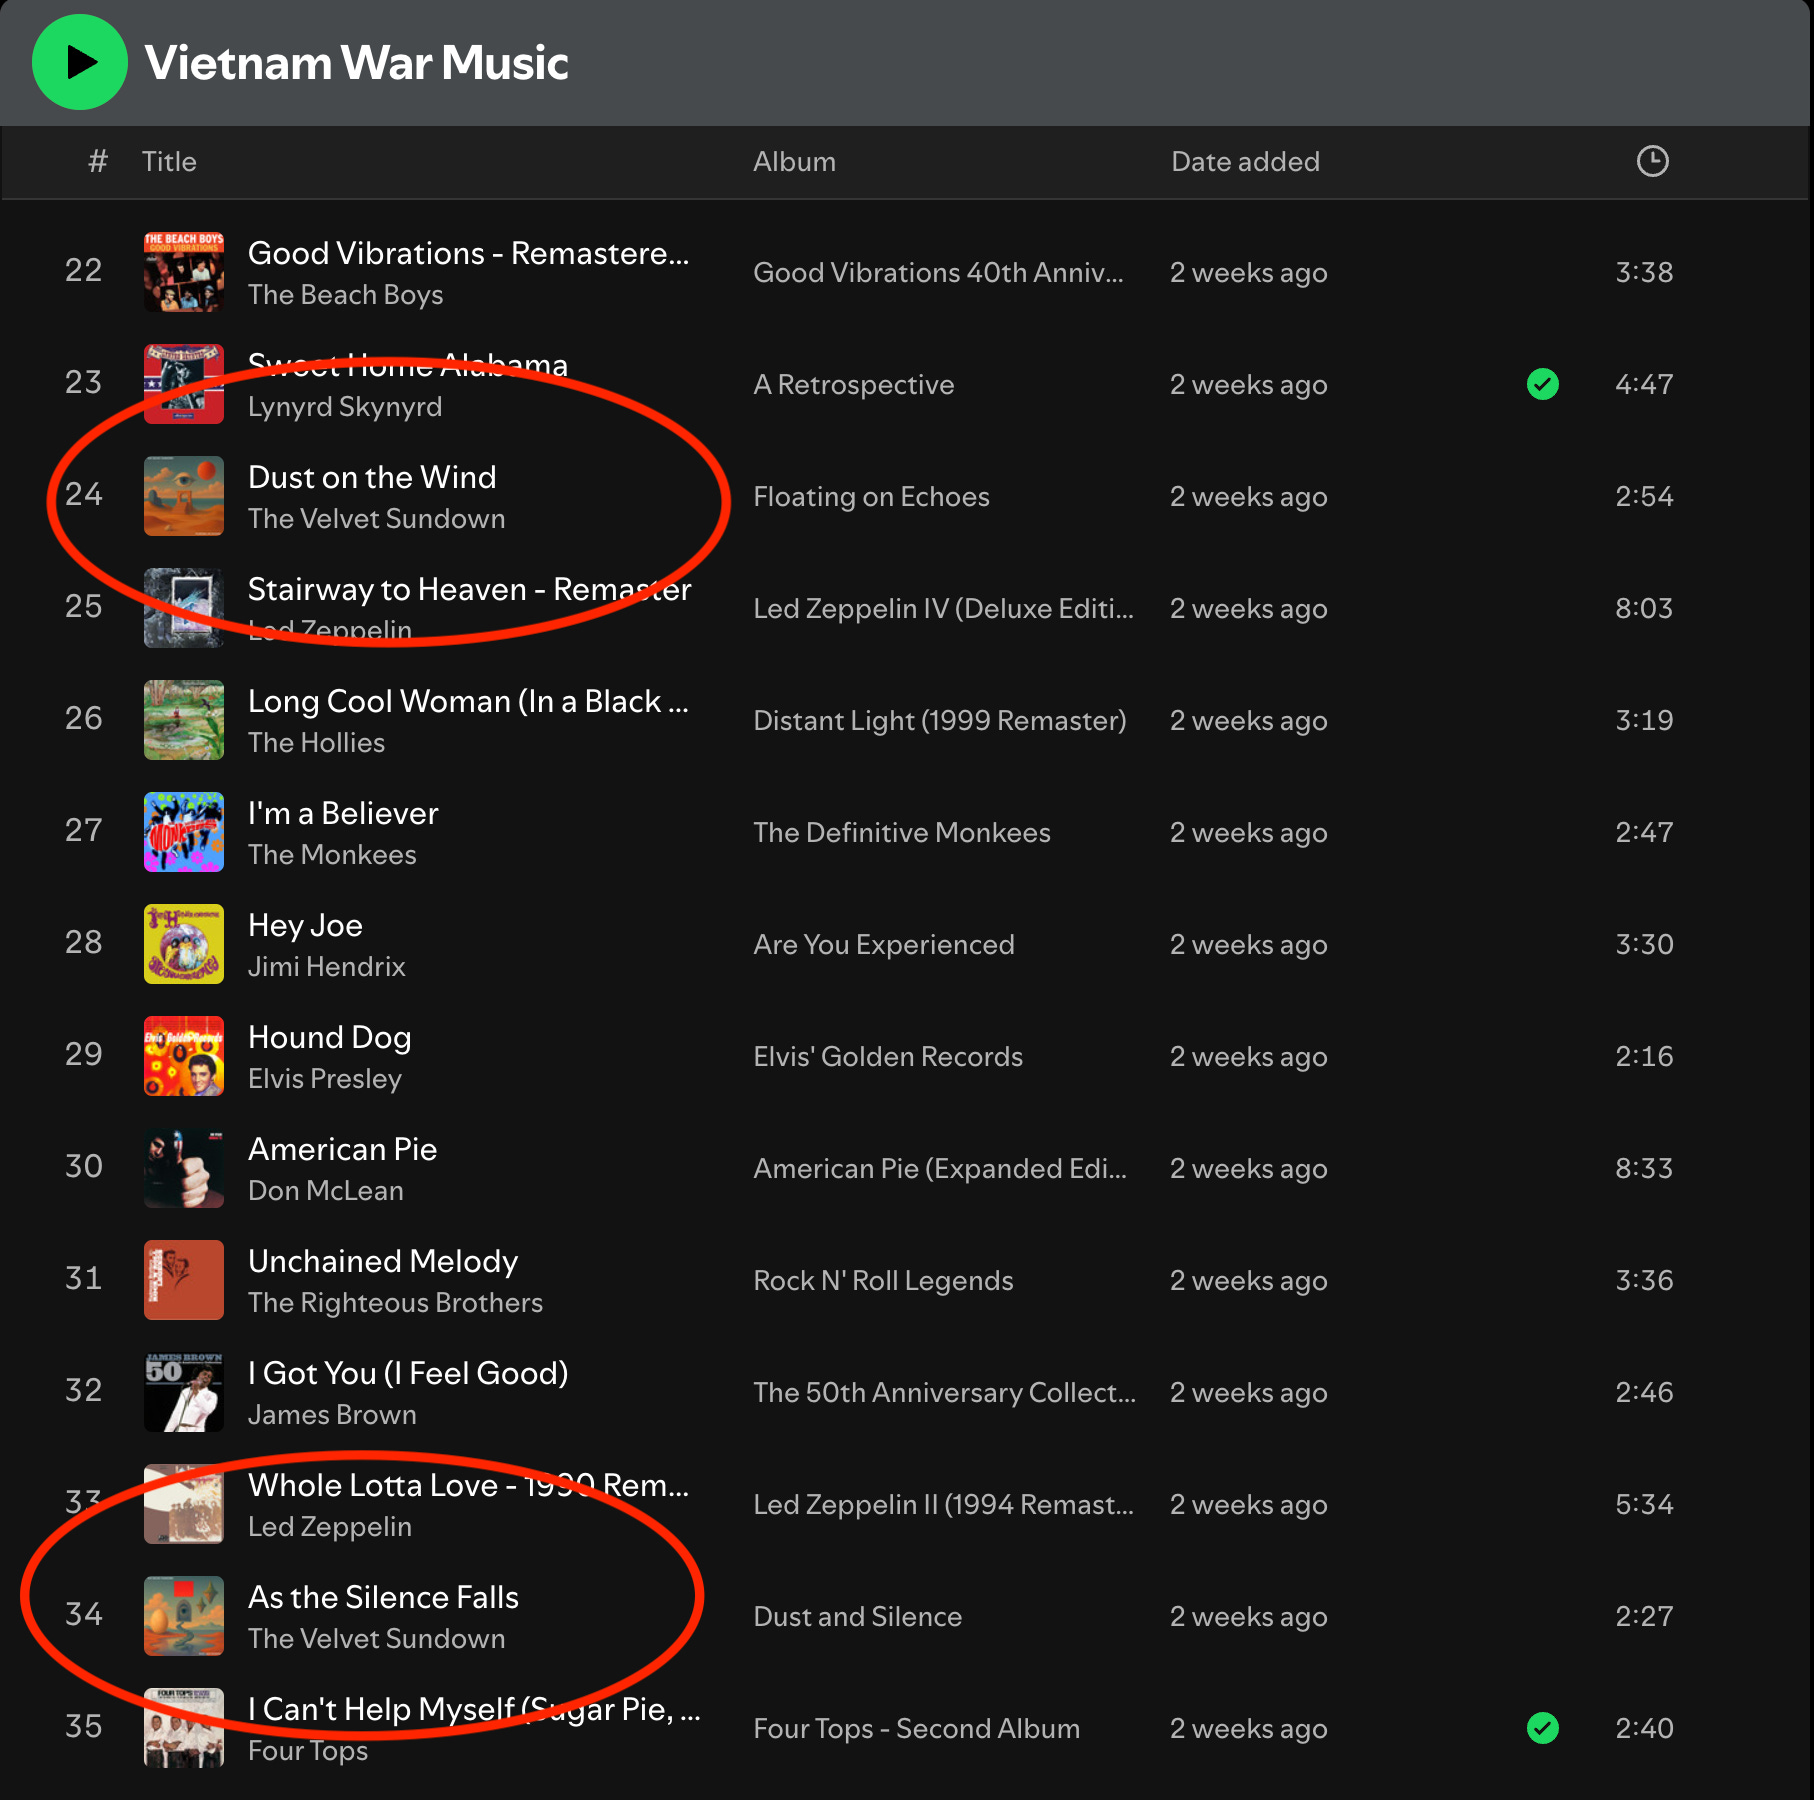Screen dimensions: 1814x1800
Task: Open album Distant Light (1999 Remaster)
Action: pyautogui.click(x=940, y=721)
